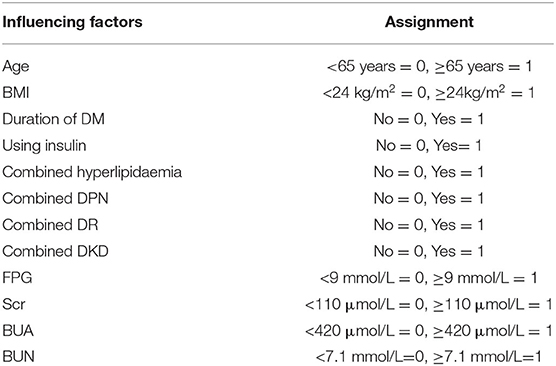This screenshot has width=556, height=366.
Task: Click the Scr row label
Action: coord(14,304)
